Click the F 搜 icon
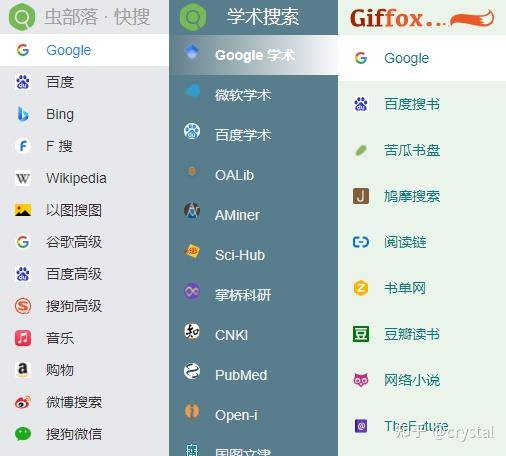The height and width of the screenshot is (456, 506). click(23, 146)
